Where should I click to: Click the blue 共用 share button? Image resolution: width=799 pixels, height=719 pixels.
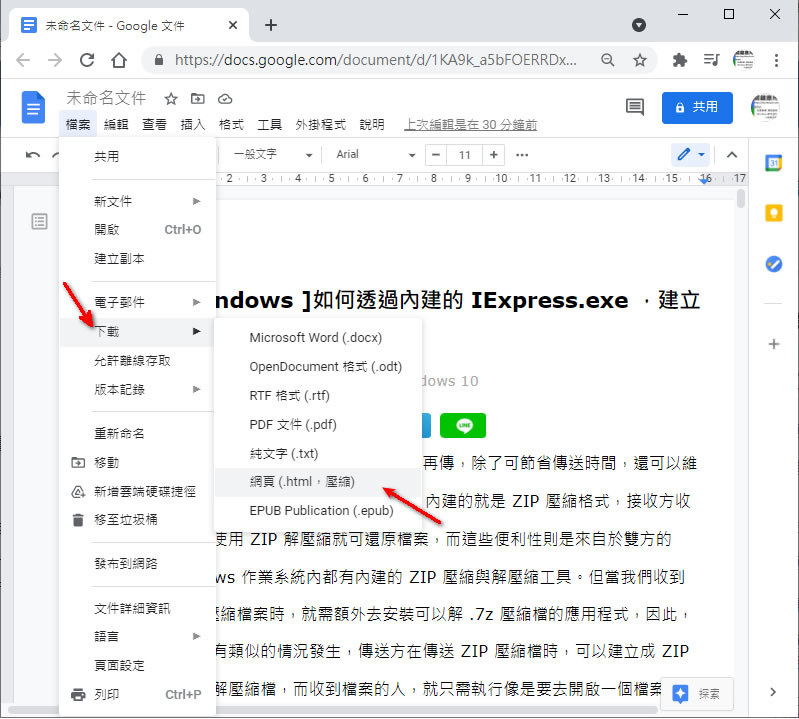click(x=696, y=107)
